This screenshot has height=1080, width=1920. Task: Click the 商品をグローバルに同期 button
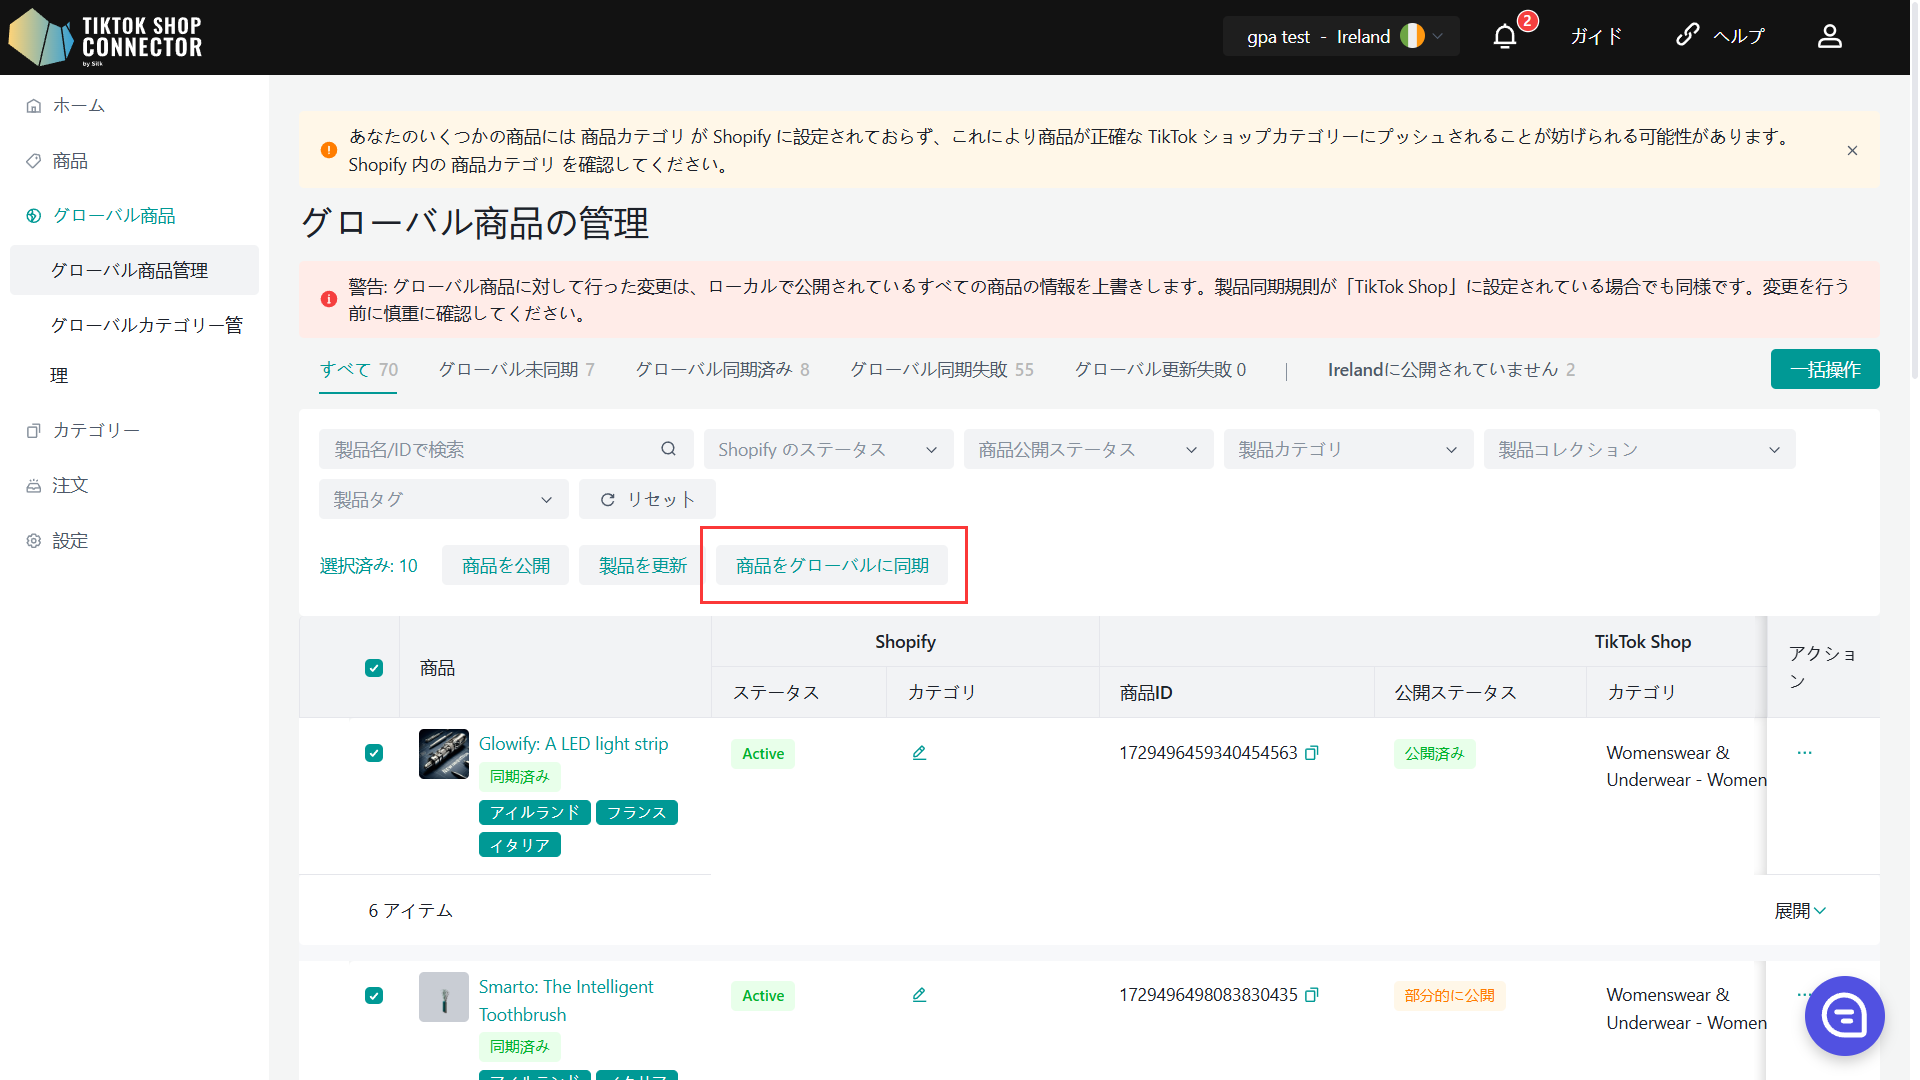point(832,565)
